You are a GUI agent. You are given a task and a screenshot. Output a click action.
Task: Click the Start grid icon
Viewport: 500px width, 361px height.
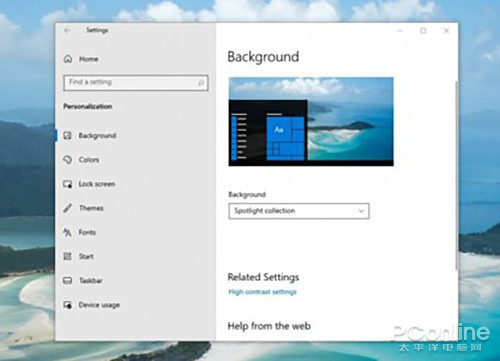[68, 256]
